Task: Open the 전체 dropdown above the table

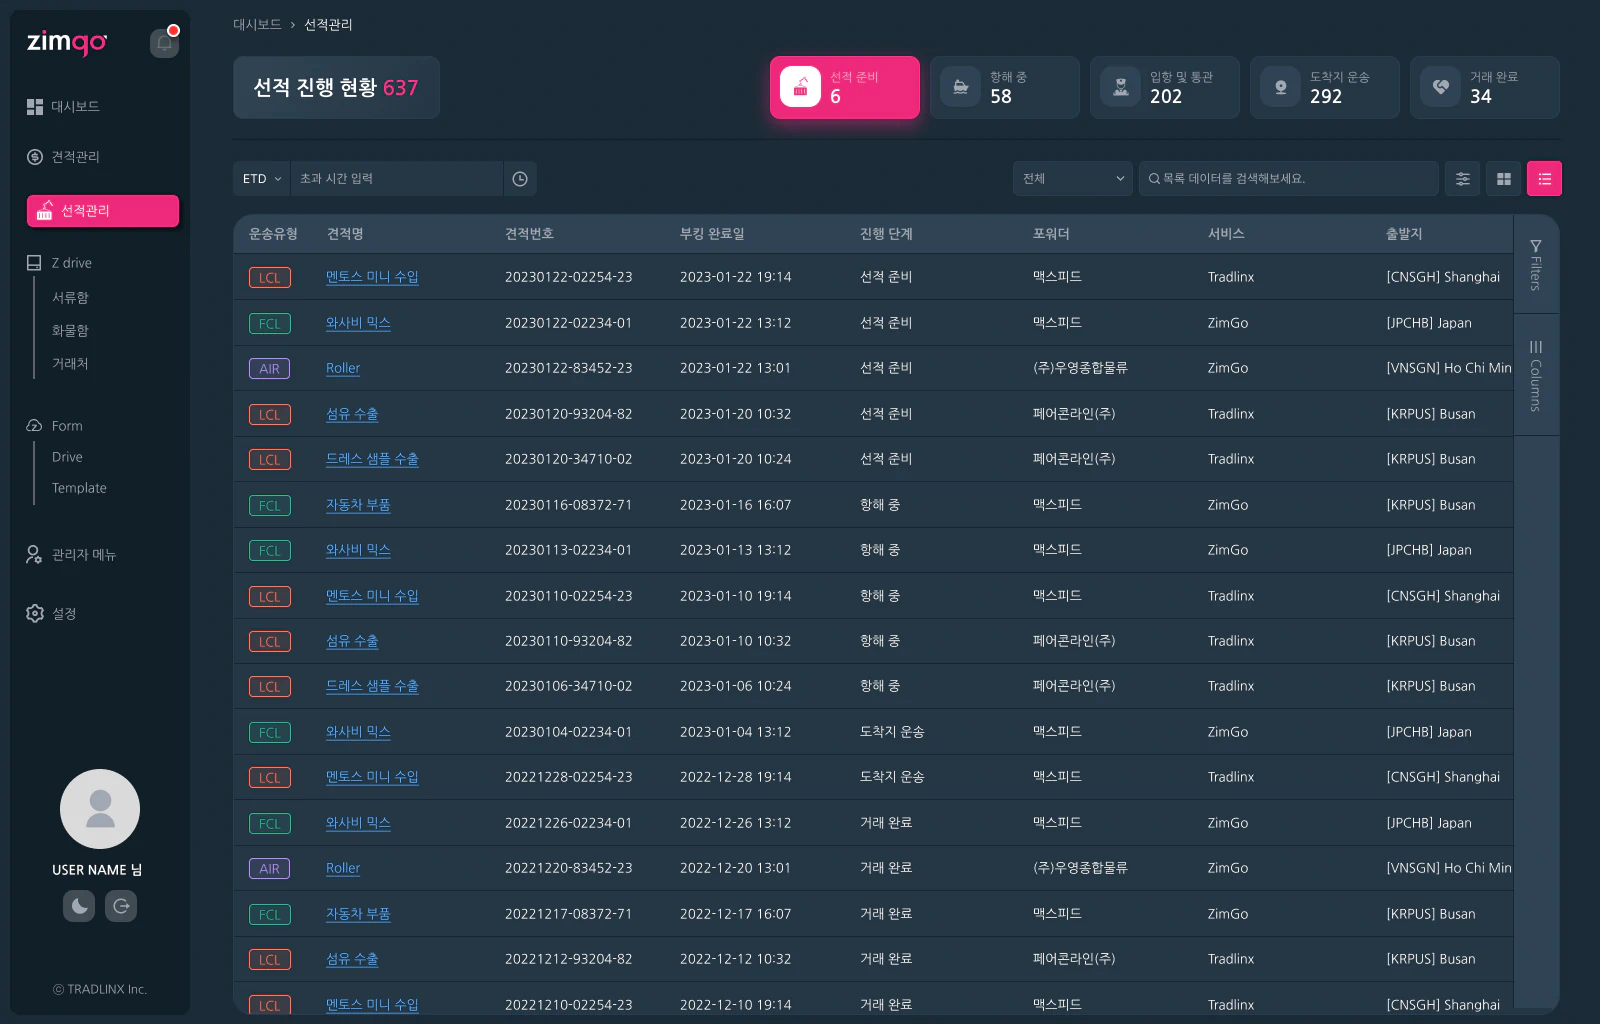Action: [1072, 178]
